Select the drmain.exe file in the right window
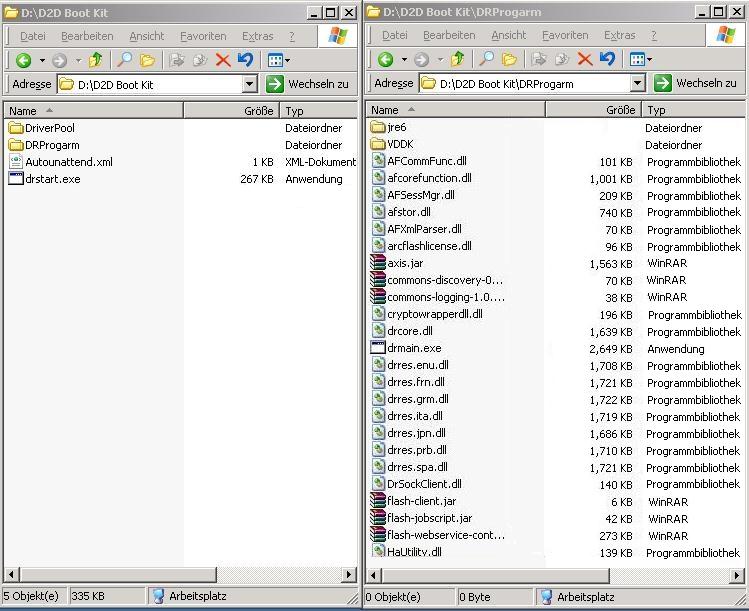 click(413, 348)
